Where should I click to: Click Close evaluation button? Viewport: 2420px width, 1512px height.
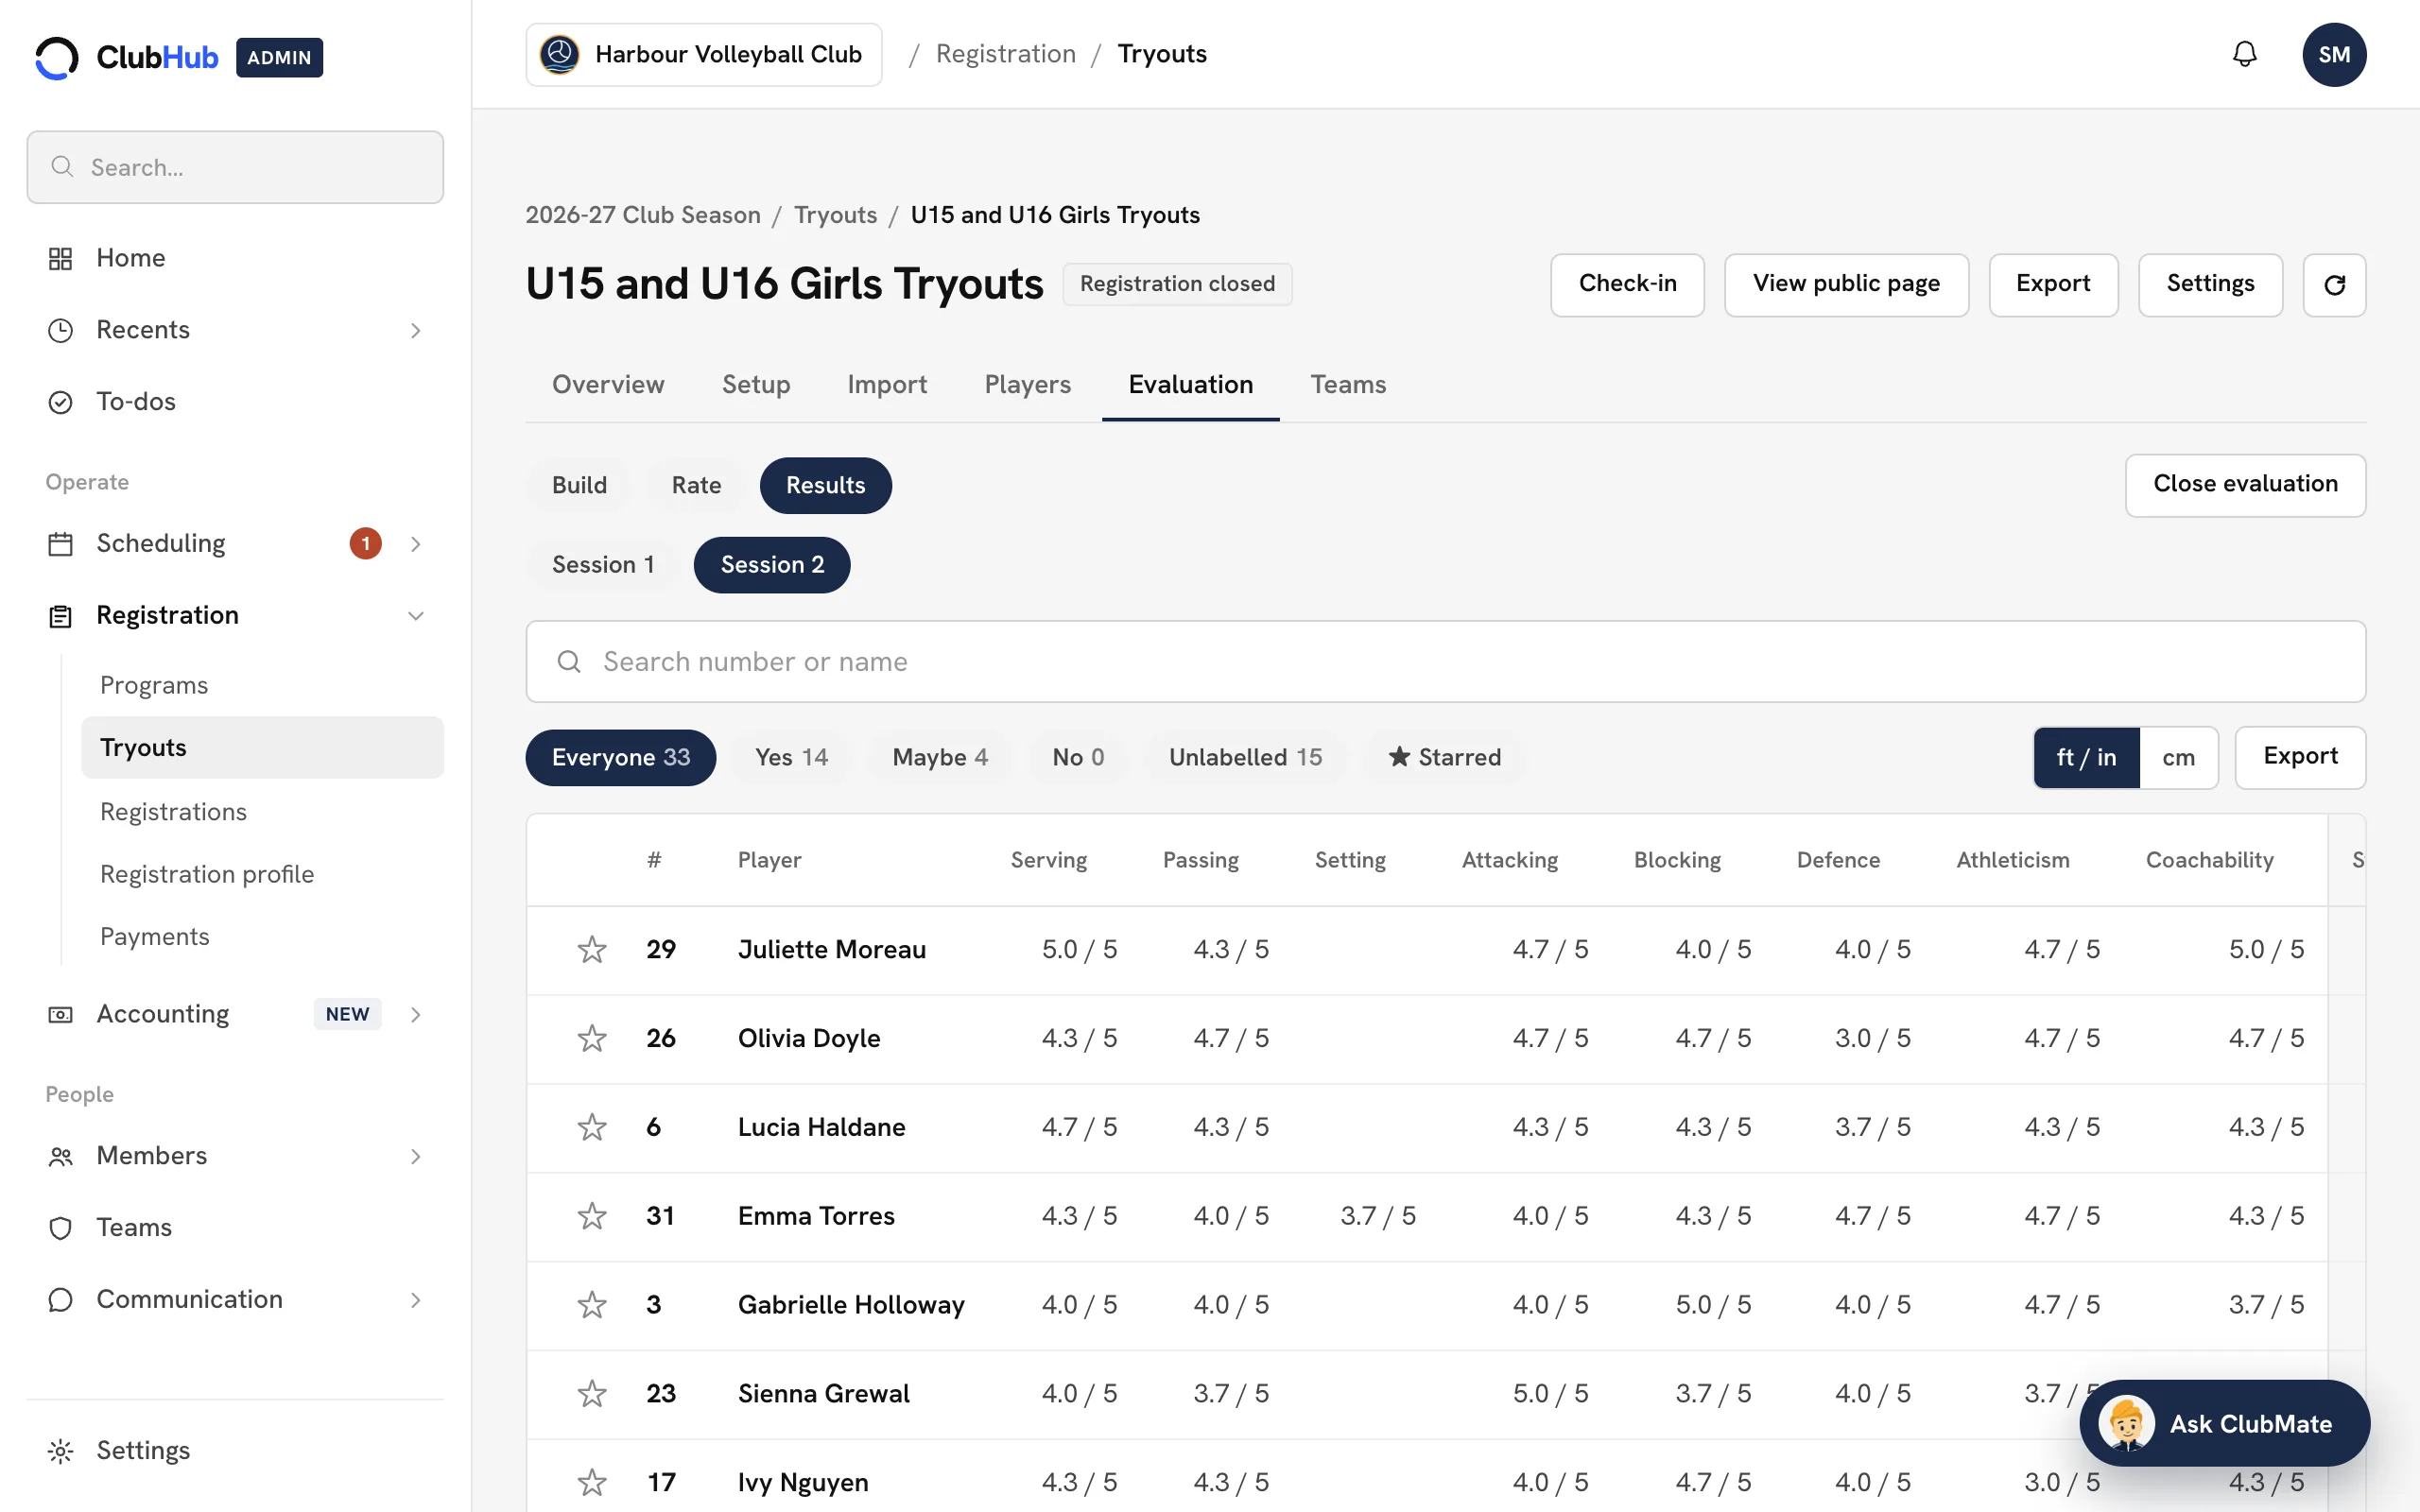2245,485
